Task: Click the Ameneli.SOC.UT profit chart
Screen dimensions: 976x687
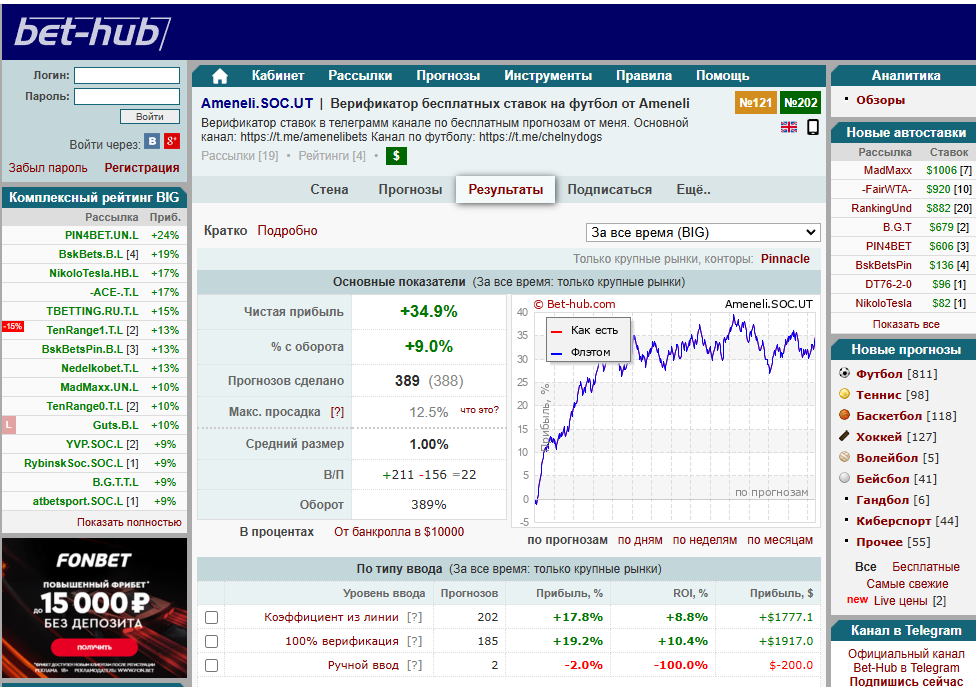Action: point(666,411)
